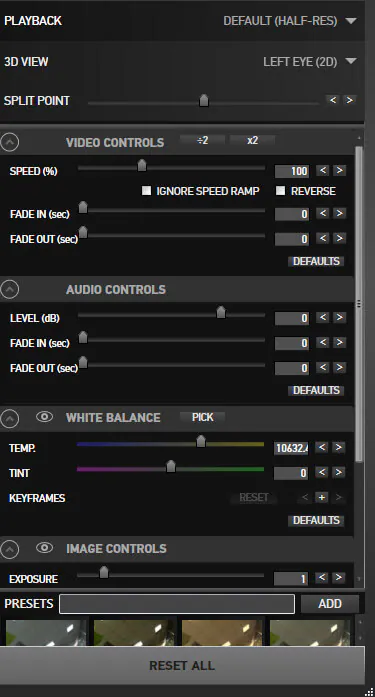Decrease Speed with the left arrow
This screenshot has height=697, width=375.
tap(323, 170)
